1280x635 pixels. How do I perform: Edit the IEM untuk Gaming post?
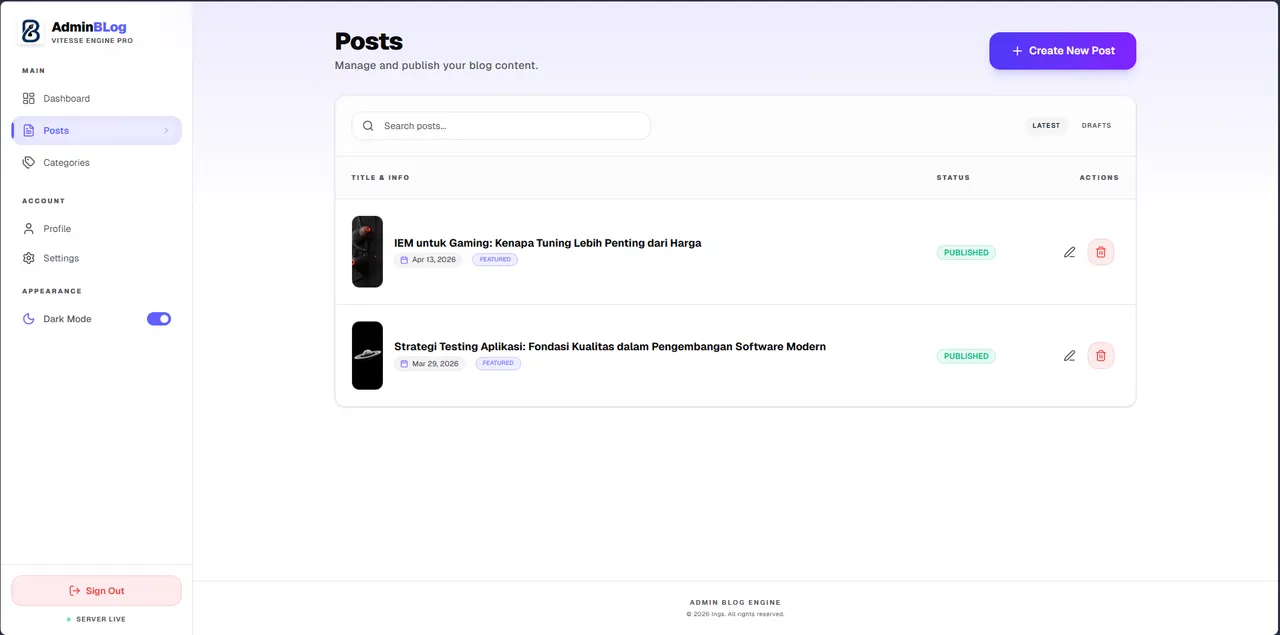pyautogui.click(x=1069, y=252)
